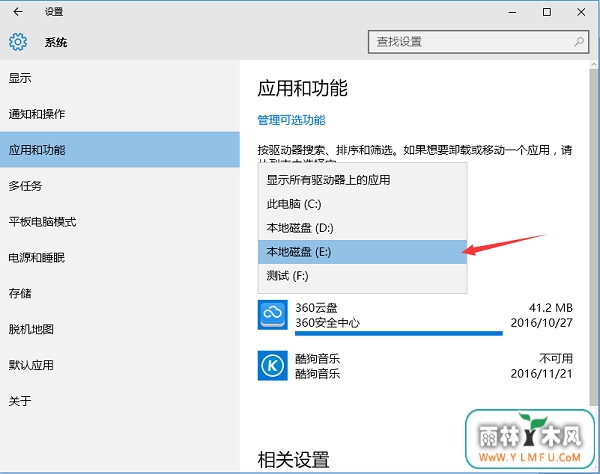Choose 本地磁盘 (E:) drive option
The image size is (600, 474).
(362, 252)
